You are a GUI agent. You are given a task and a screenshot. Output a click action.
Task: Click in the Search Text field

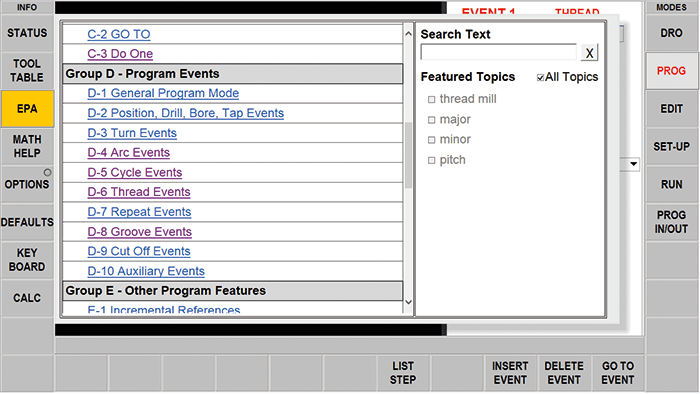click(x=498, y=53)
